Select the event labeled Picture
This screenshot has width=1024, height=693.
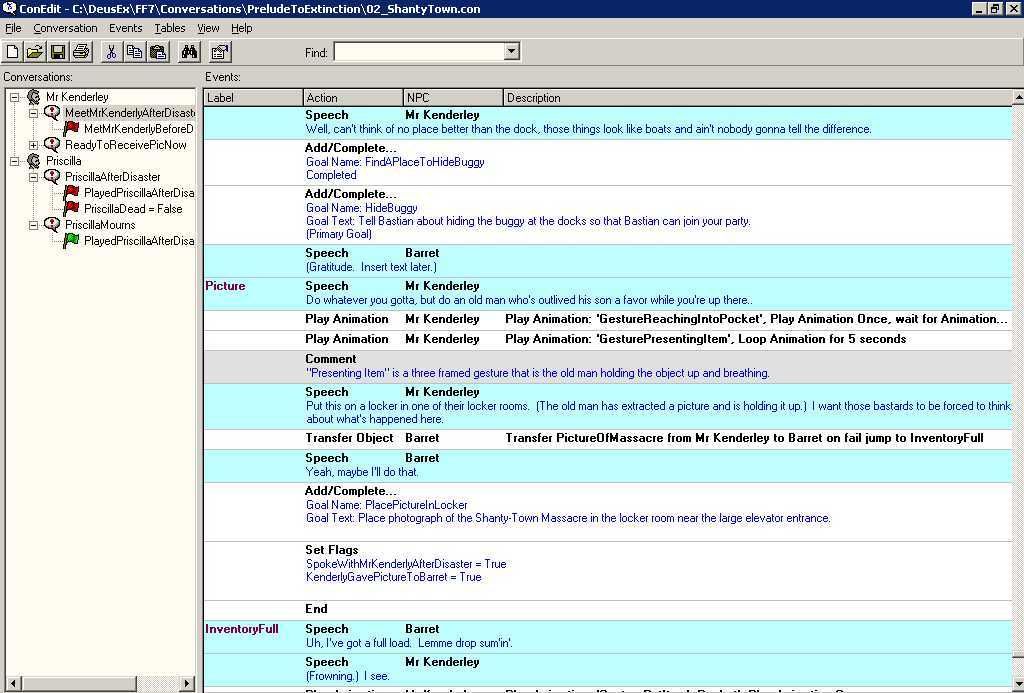click(x=608, y=294)
